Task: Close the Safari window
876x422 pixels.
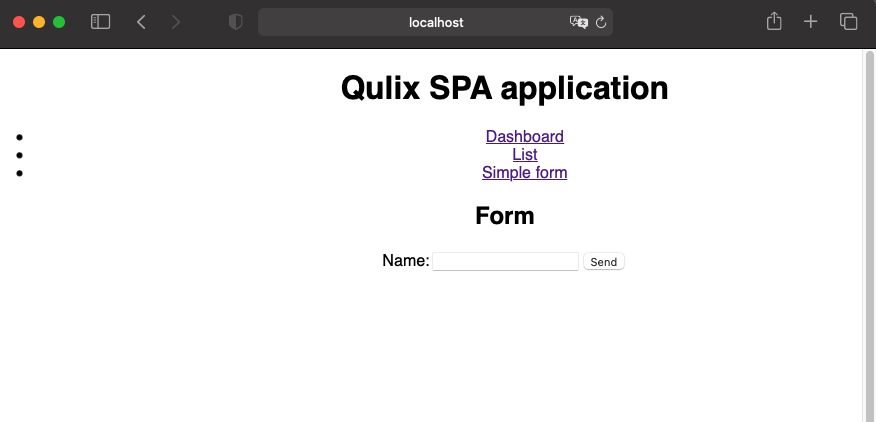Action: pyautogui.click(x=19, y=22)
